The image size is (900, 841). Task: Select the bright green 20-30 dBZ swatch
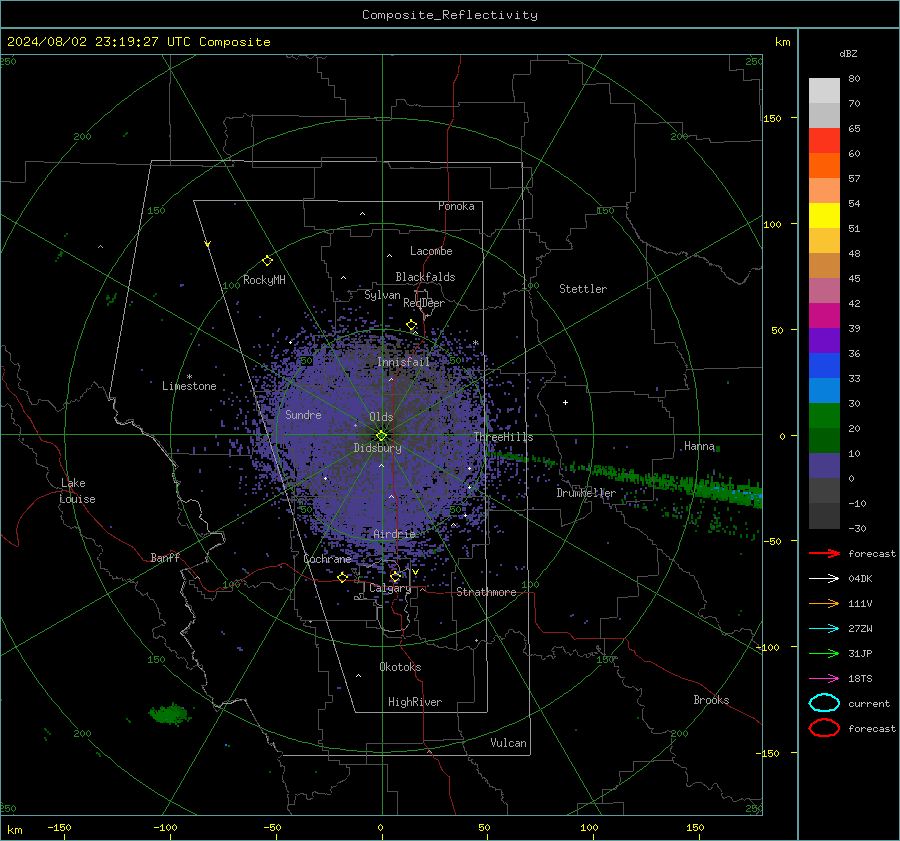[824, 415]
